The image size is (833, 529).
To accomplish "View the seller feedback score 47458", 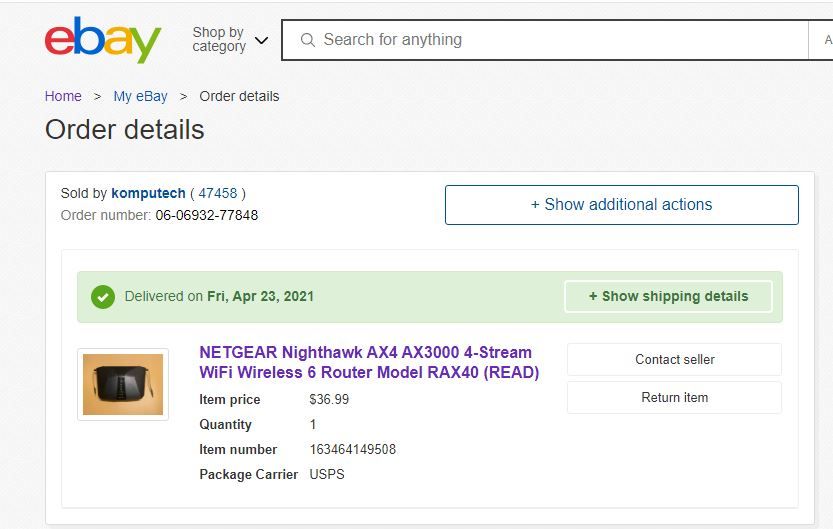I will coord(218,193).
